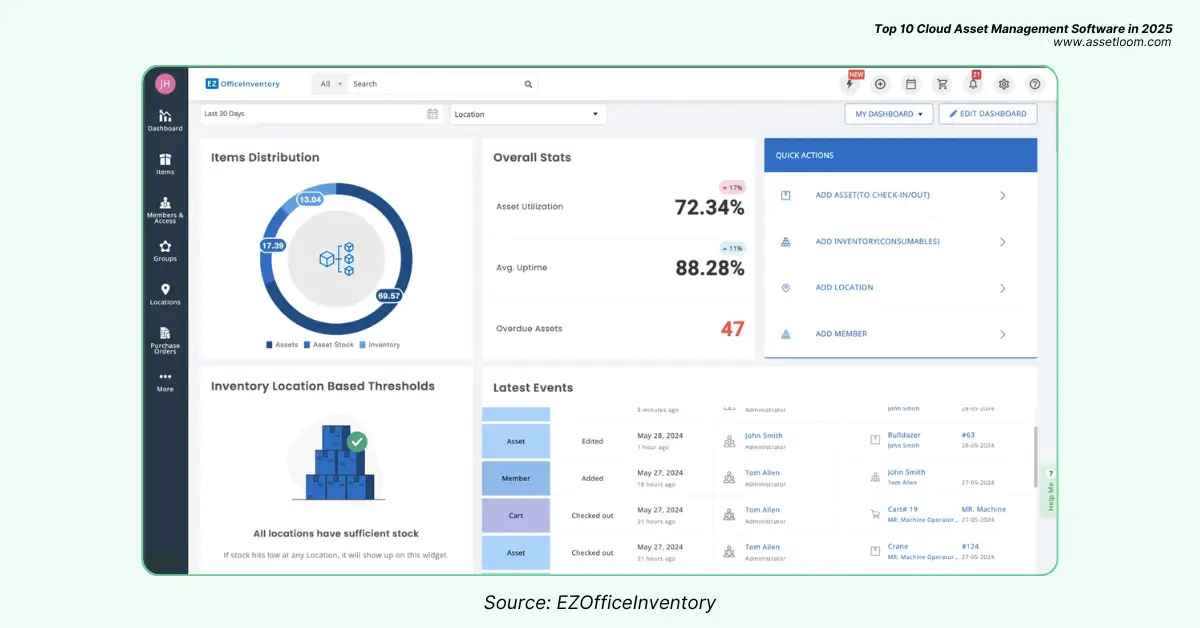Open help via the question mark icon

1035,84
